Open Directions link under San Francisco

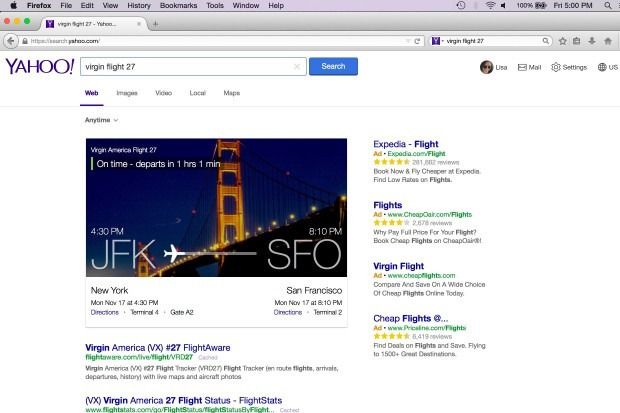(x=288, y=312)
